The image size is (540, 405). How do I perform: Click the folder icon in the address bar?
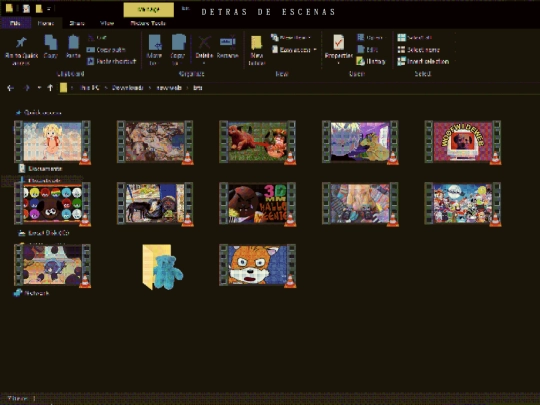(63, 87)
